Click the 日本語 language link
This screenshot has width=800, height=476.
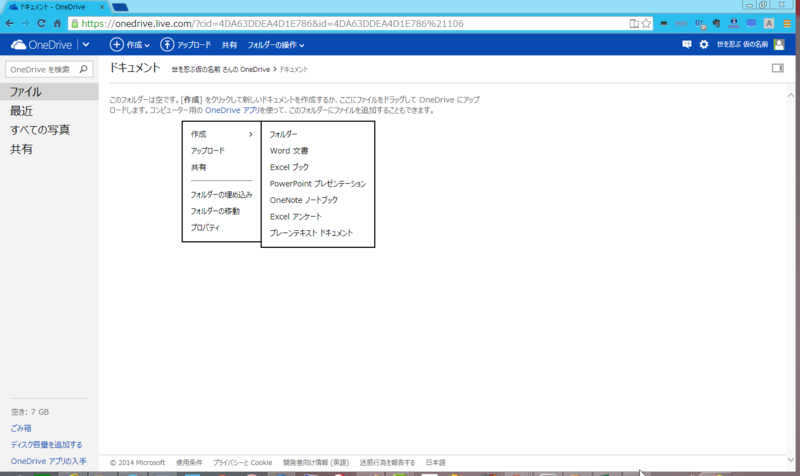(x=436, y=463)
